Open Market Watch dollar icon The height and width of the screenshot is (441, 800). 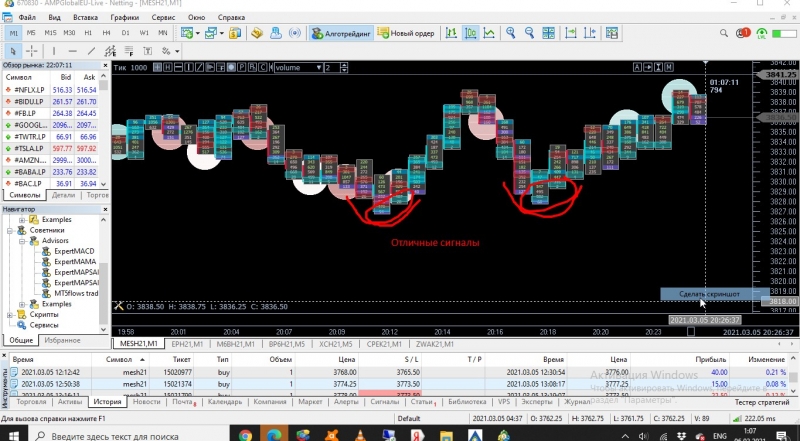tap(235, 33)
